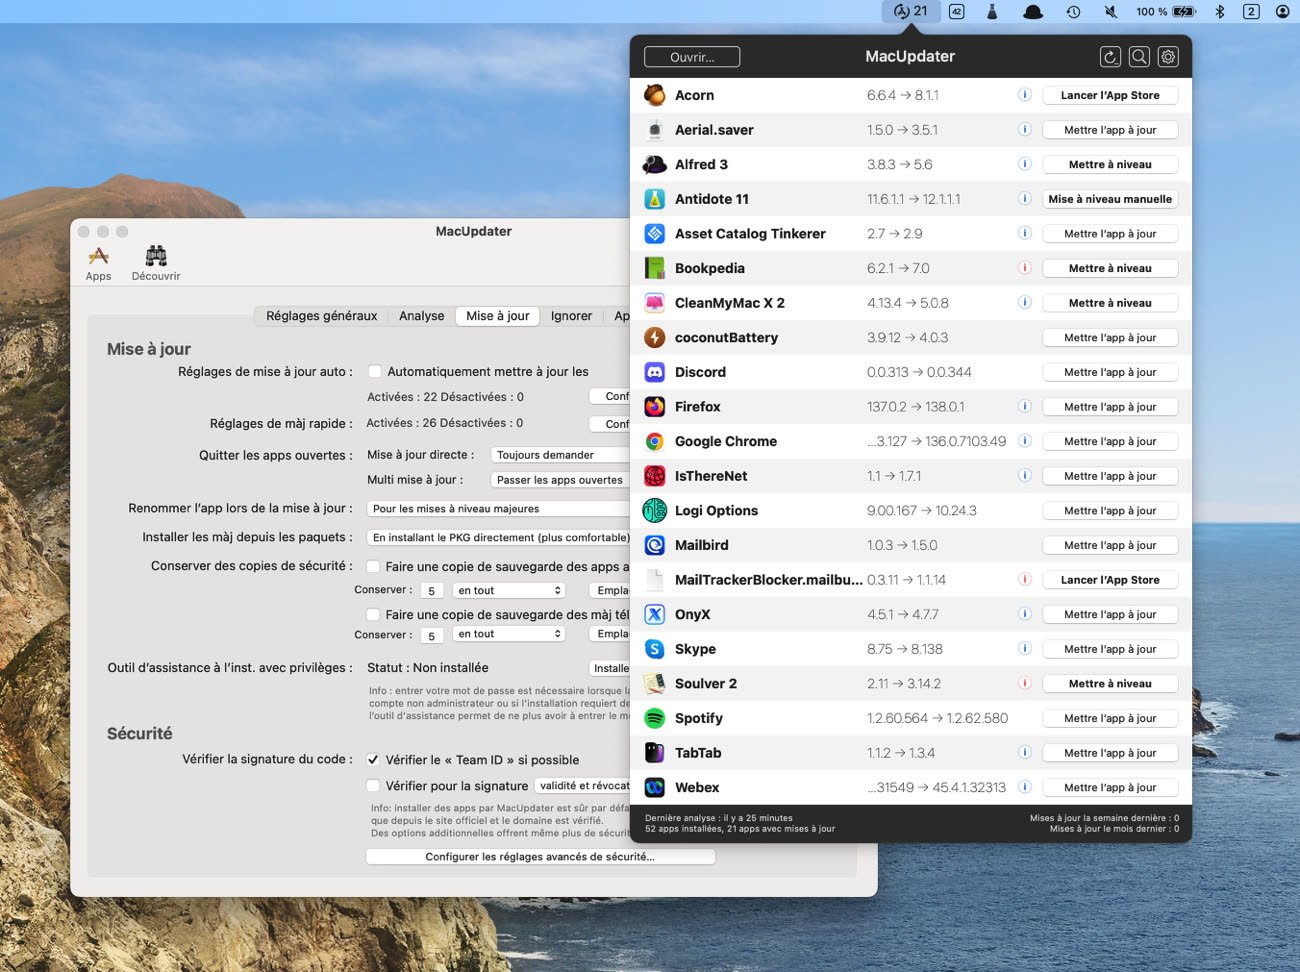The width and height of the screenshot is (1300, 972).
Task: Select the Mise à jour tab
Action: pos(497,316)
